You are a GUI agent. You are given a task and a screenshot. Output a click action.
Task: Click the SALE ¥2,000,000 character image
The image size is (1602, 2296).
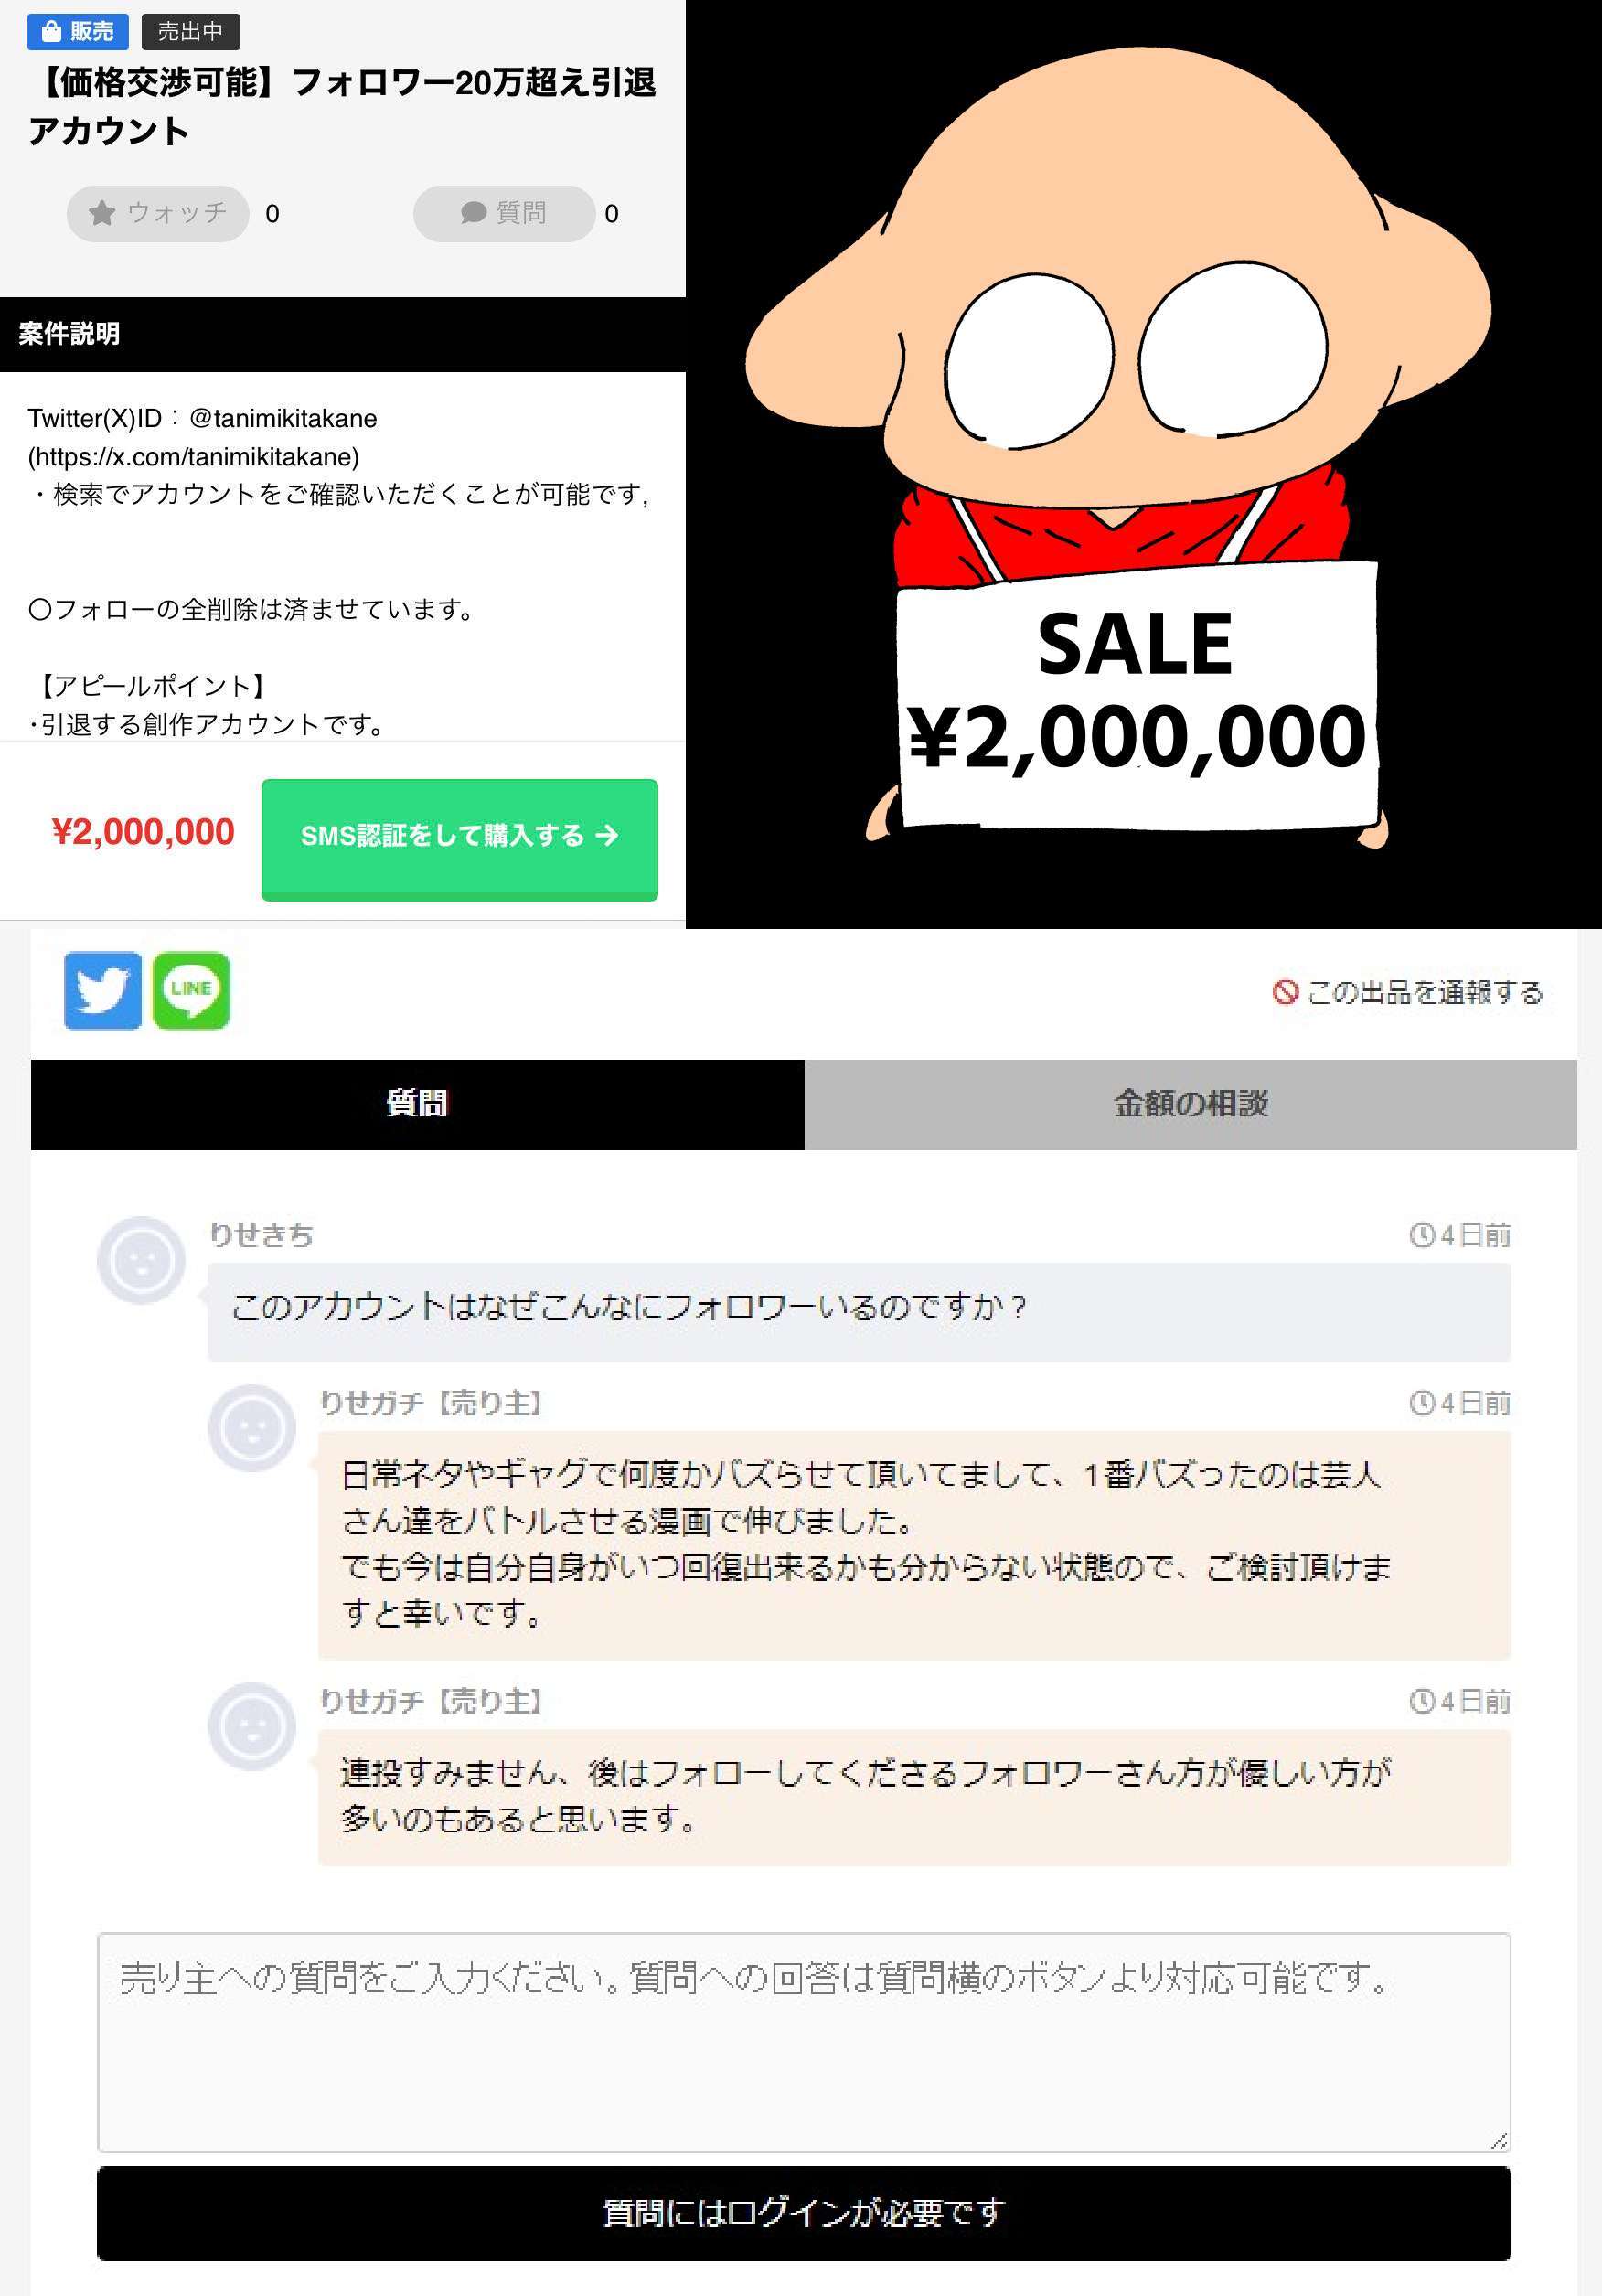[1143, 464]
